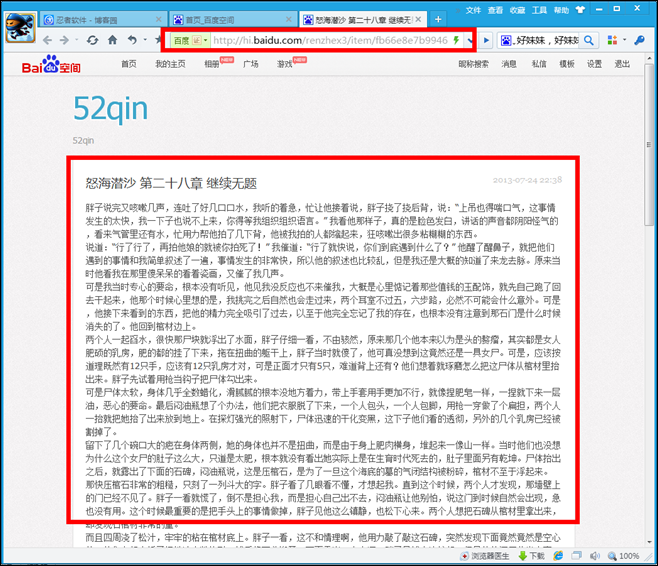
Task: Open the 工具 menu
Action: [539, 10]
